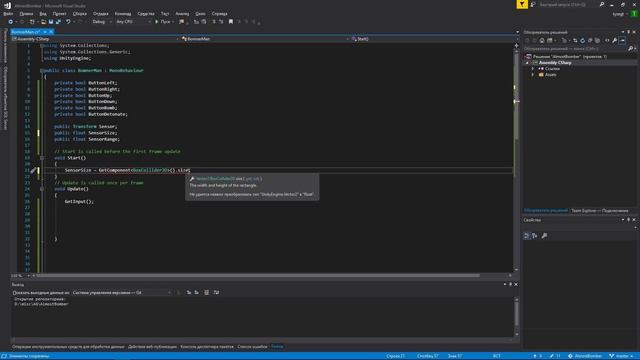Image resolution: width=640 pixels, height=360 pixels.
Task: Toggle pin on the BomberMan.cs tab
Action: [x=45, y=31]
